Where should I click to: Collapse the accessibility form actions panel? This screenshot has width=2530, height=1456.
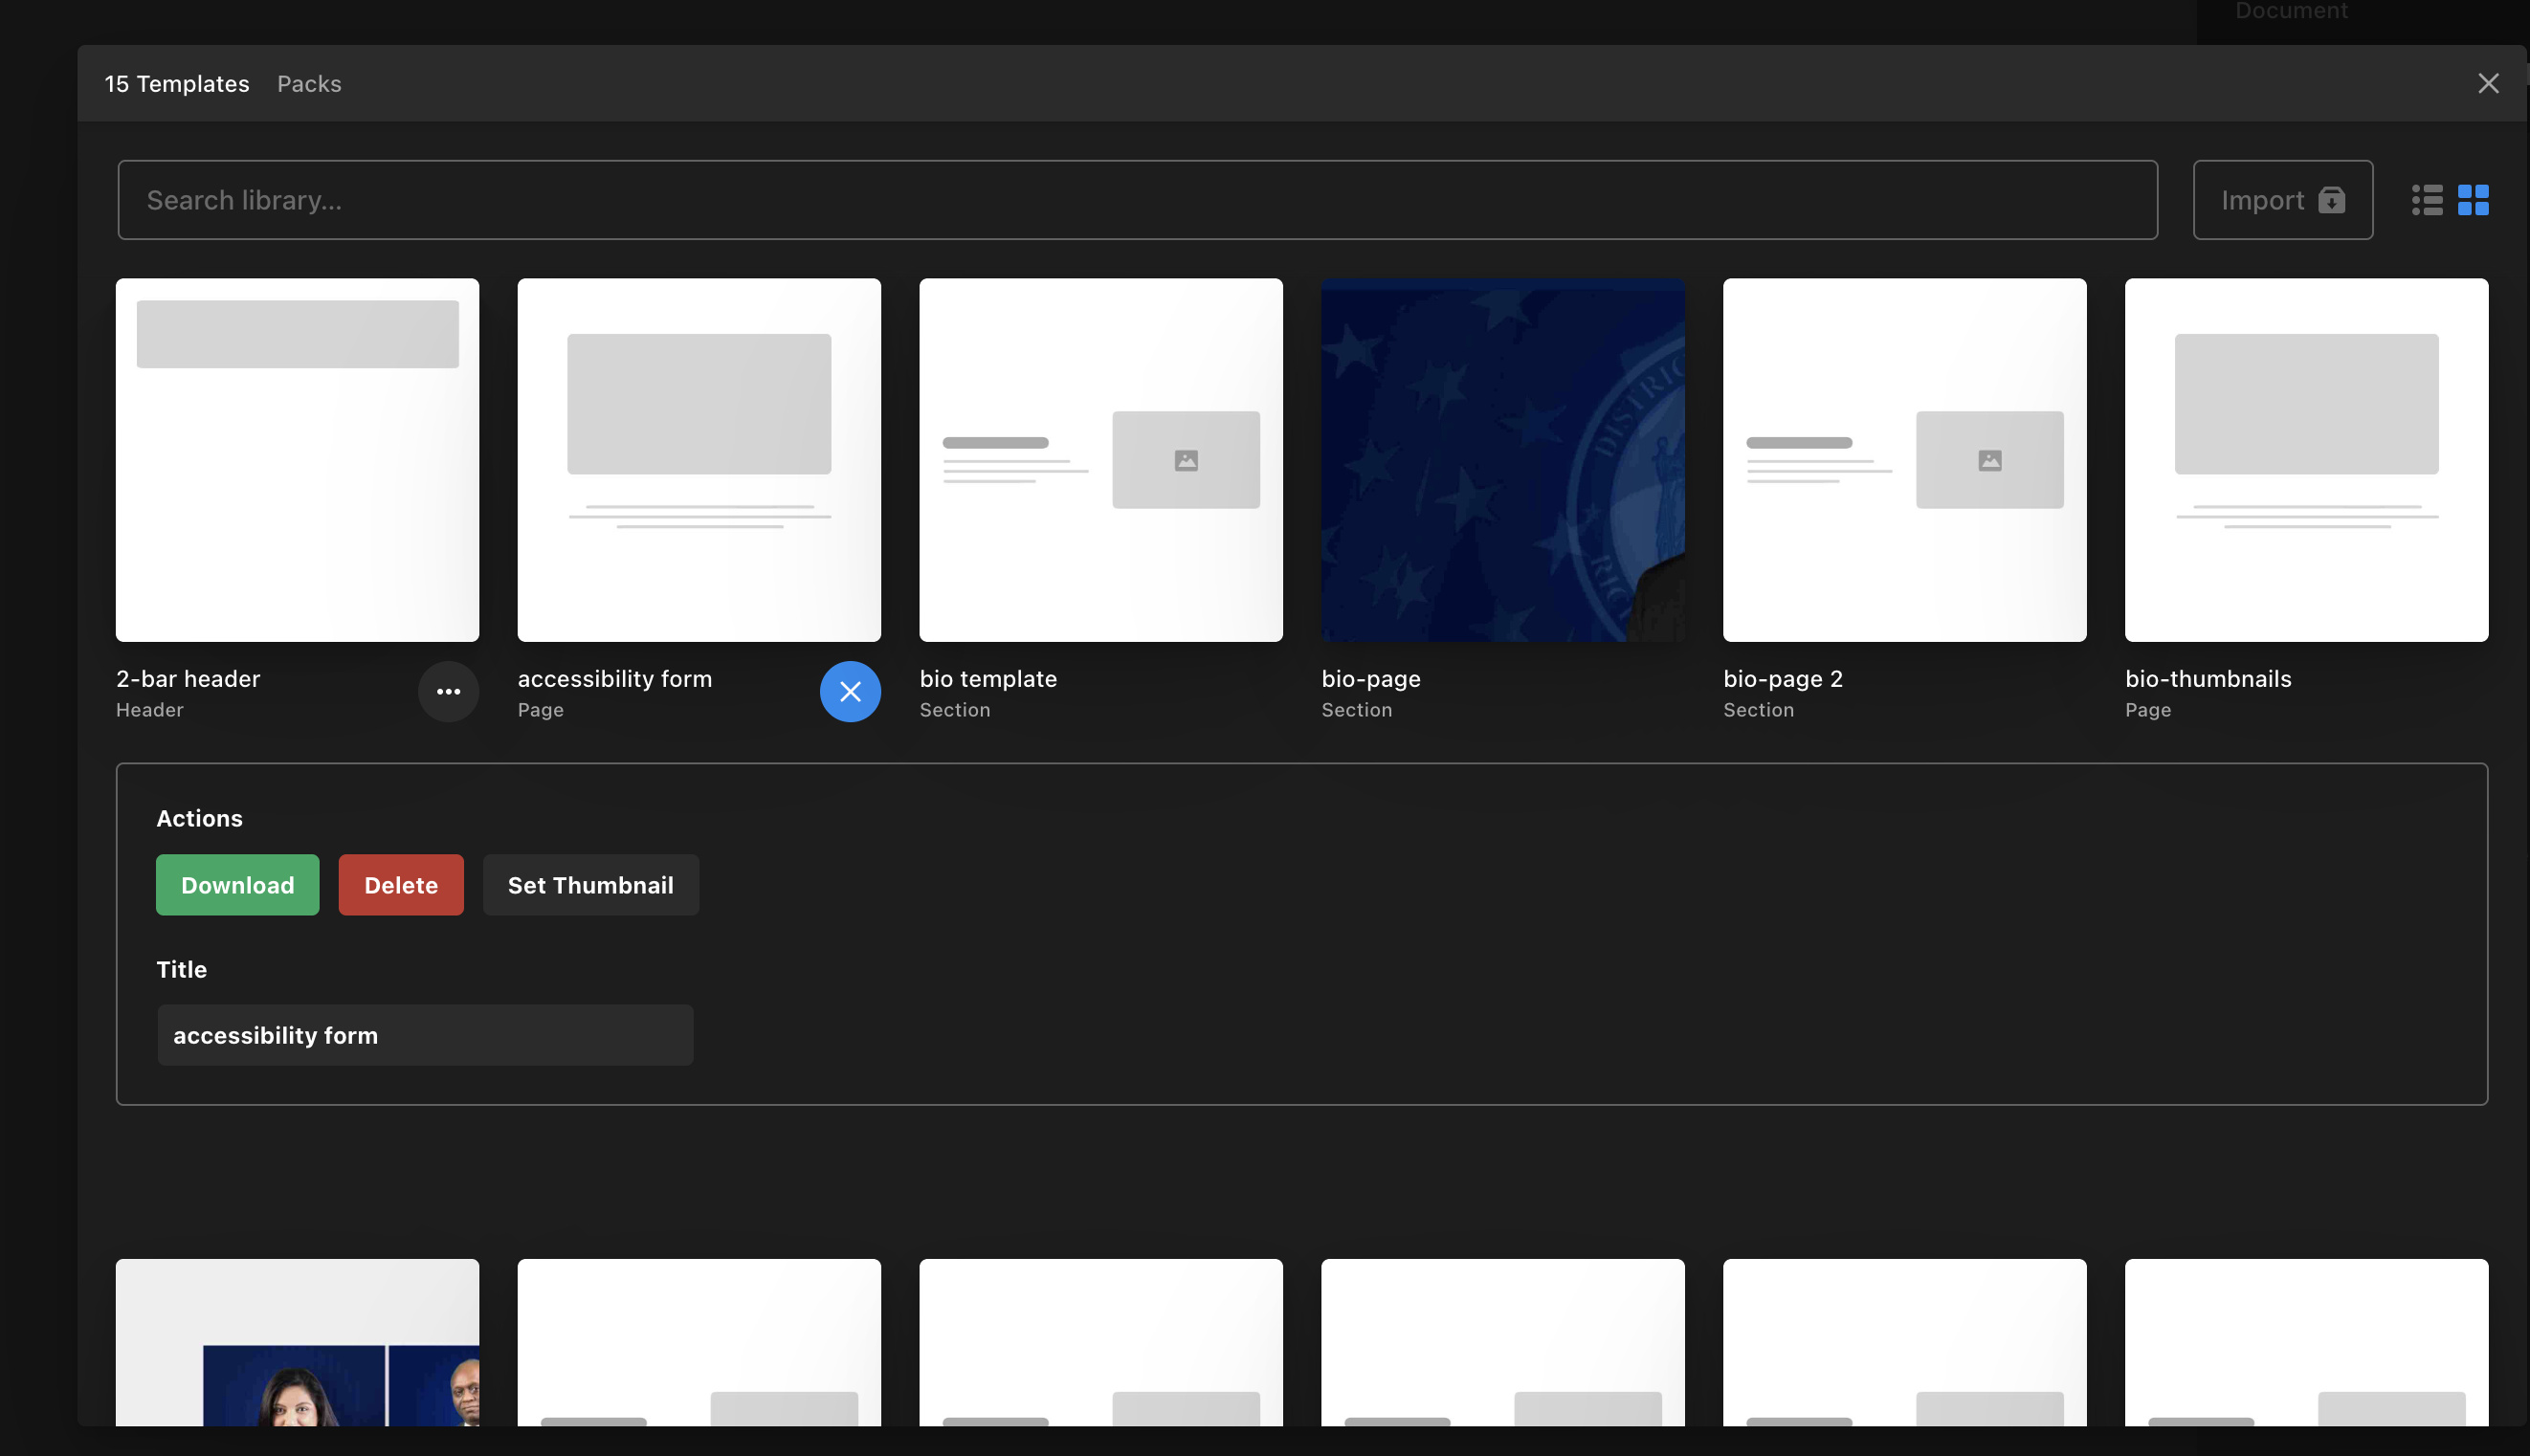click(x=850, y=692)
